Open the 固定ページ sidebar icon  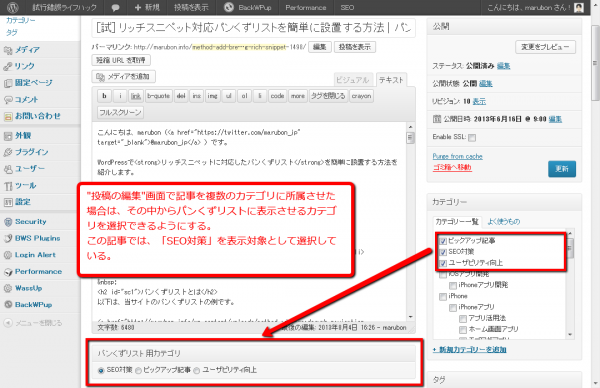click(x=8, y=83)
